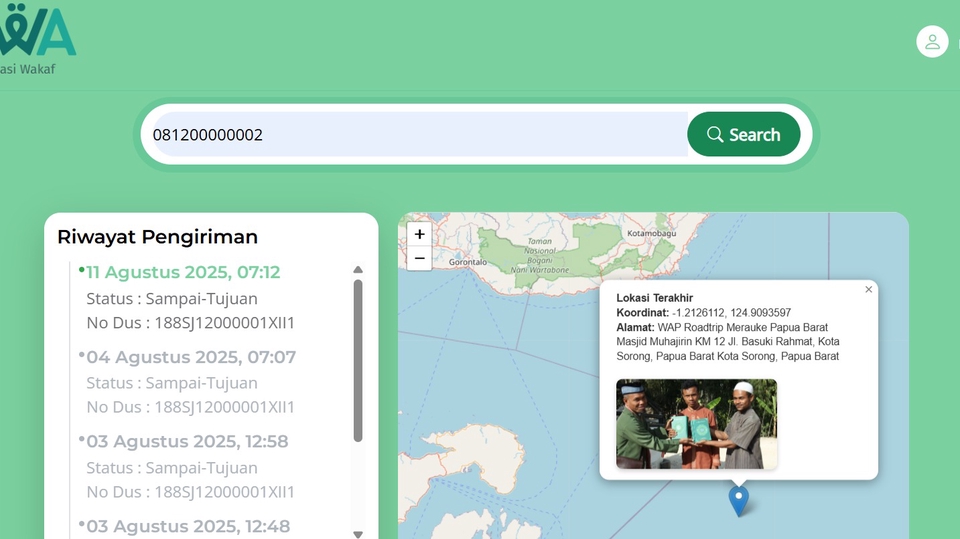
Task: Select the 03 Agustus 2025, 12:58 entry
Action: pyautogui.click(x=187, y=441)
